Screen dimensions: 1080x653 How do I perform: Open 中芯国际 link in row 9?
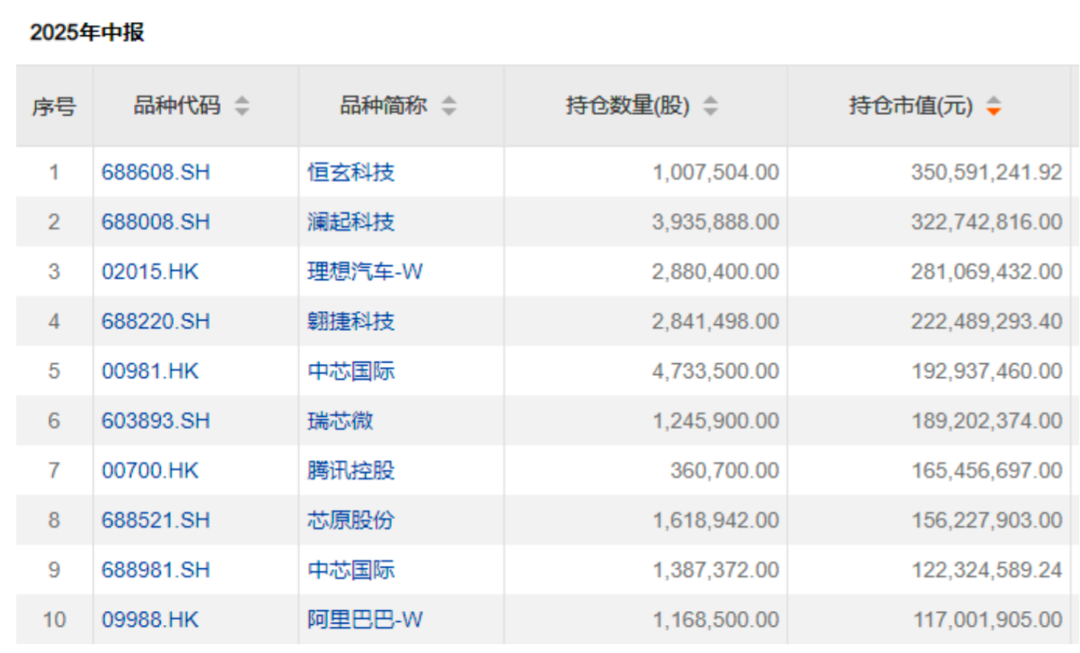pyautogui.click(x=351, y=570)
